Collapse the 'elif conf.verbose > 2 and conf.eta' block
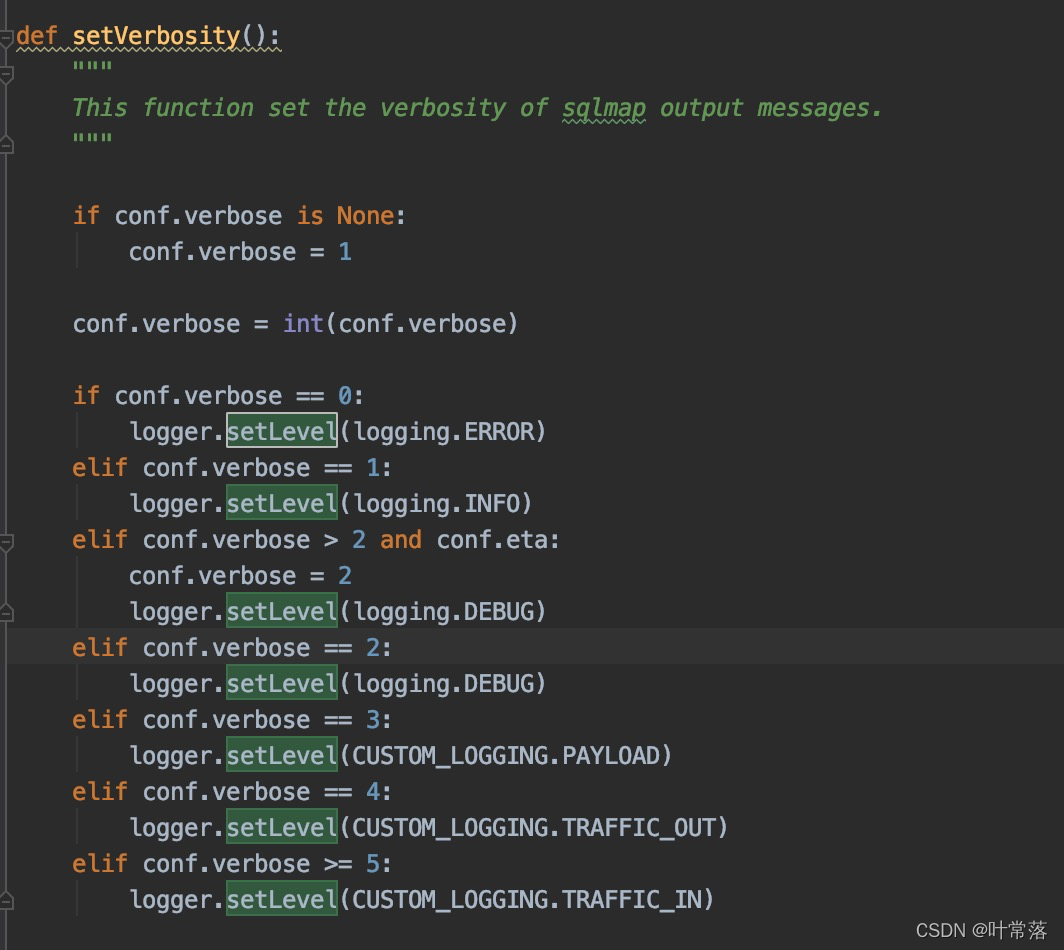 pyautogui.click(x=6, y=542)
